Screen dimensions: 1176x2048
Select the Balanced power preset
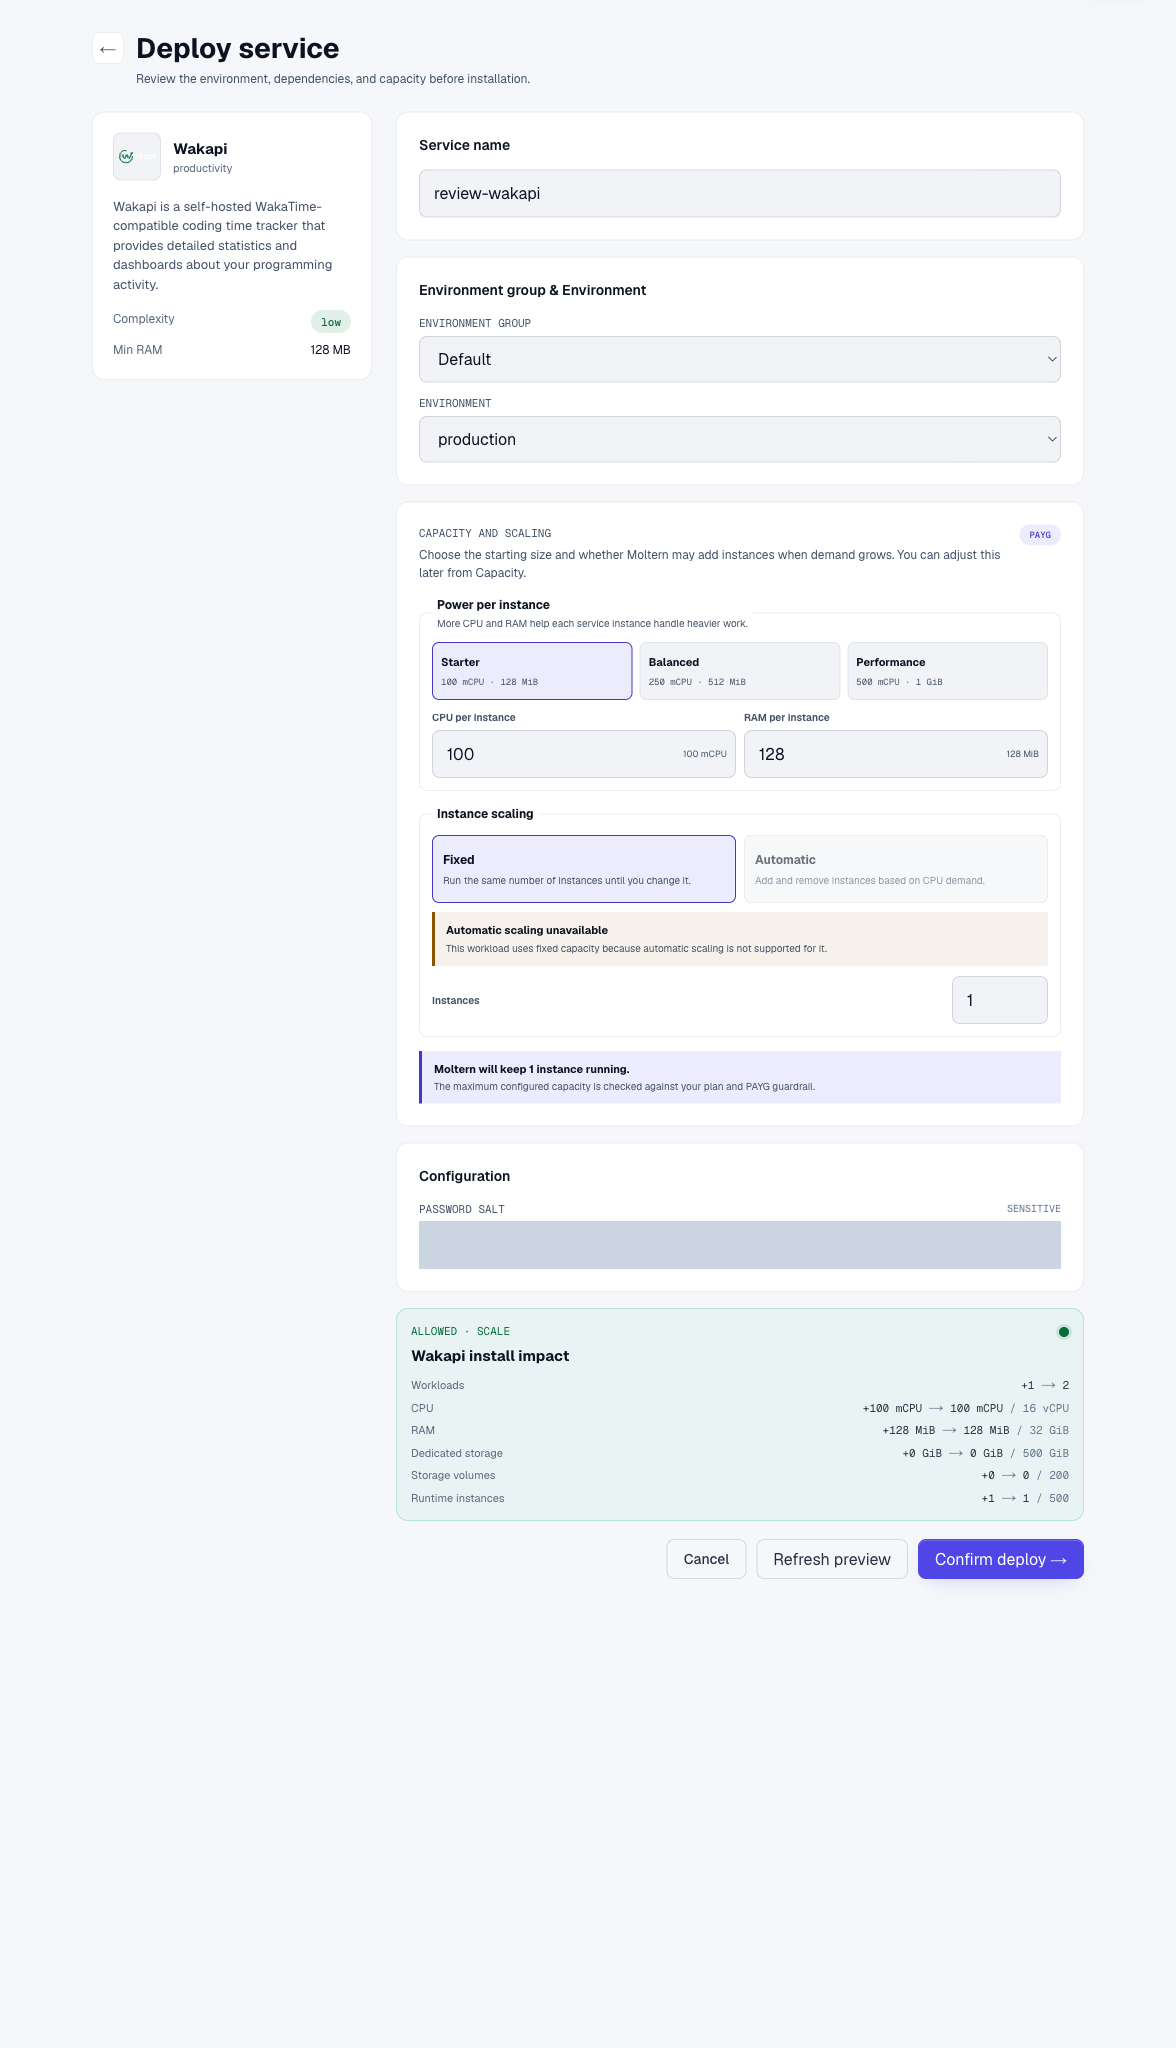(x=740, y=671)
